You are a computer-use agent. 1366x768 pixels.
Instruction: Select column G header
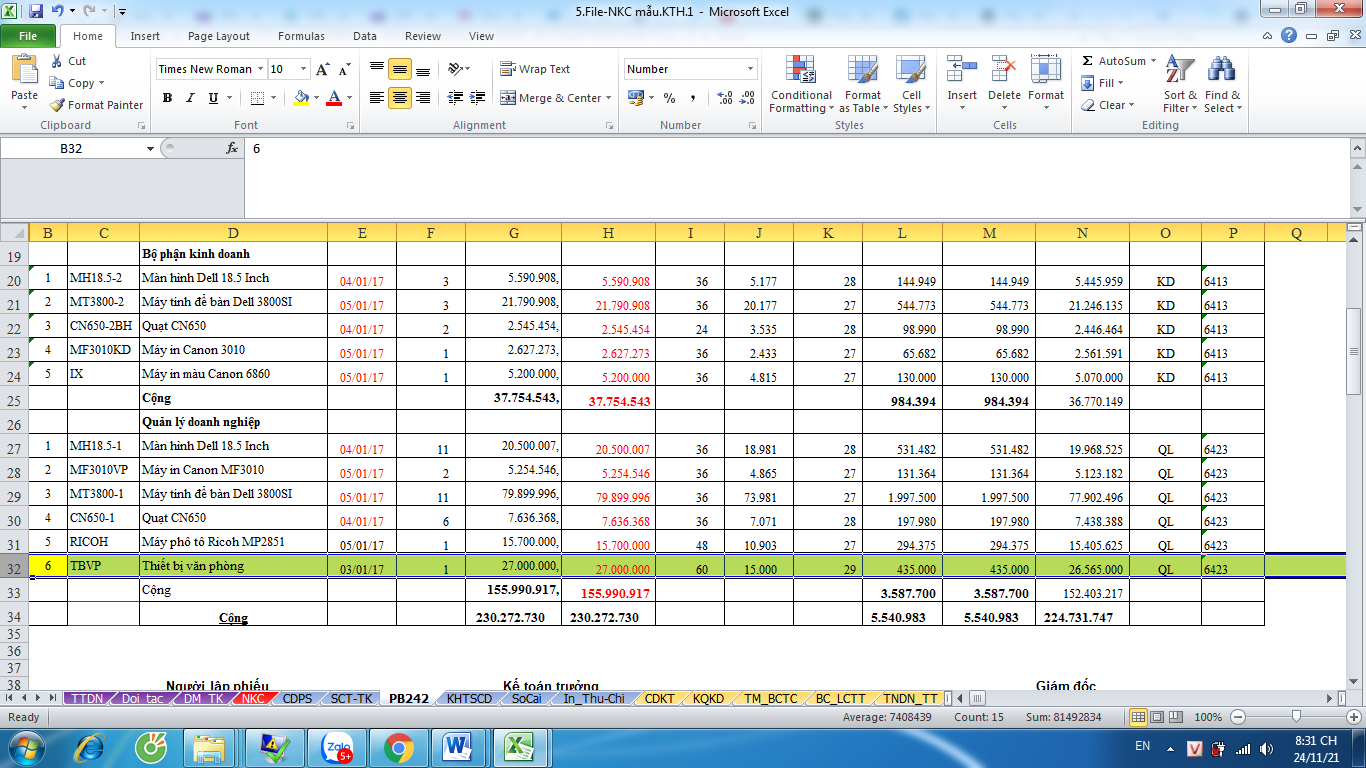[x=513, y=233]
